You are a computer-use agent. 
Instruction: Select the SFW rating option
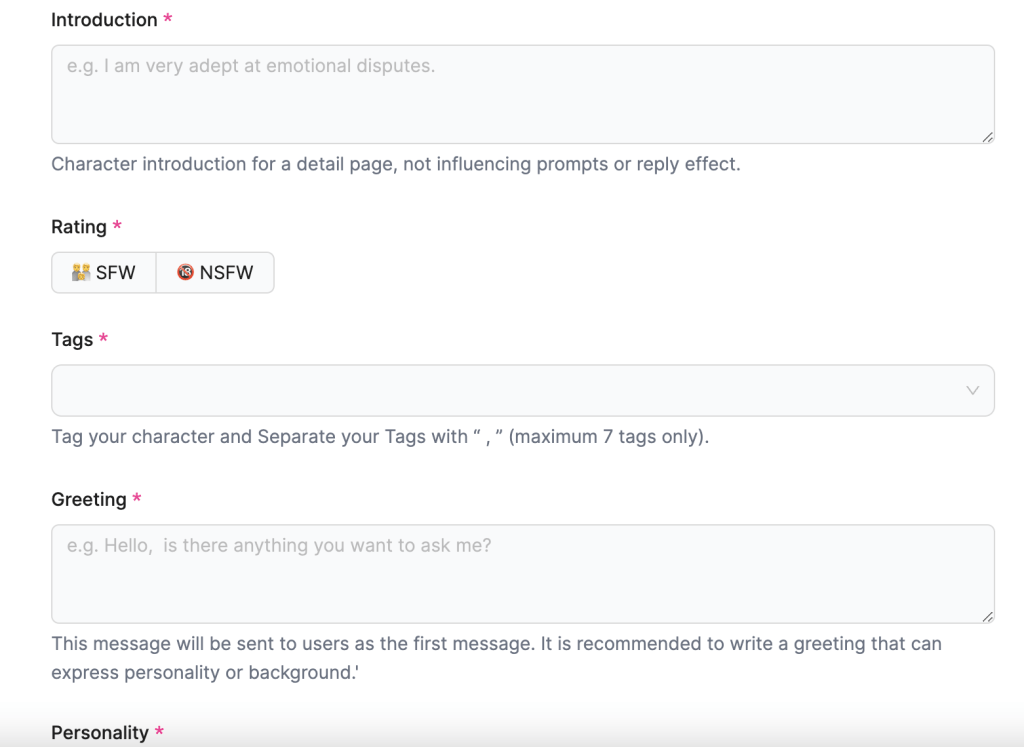coord(104,273)
